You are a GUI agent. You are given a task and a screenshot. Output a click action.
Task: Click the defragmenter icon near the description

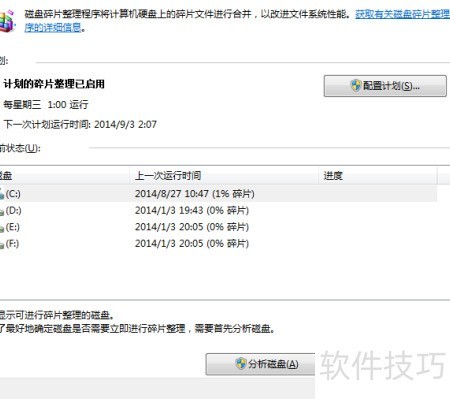[7, 21]
